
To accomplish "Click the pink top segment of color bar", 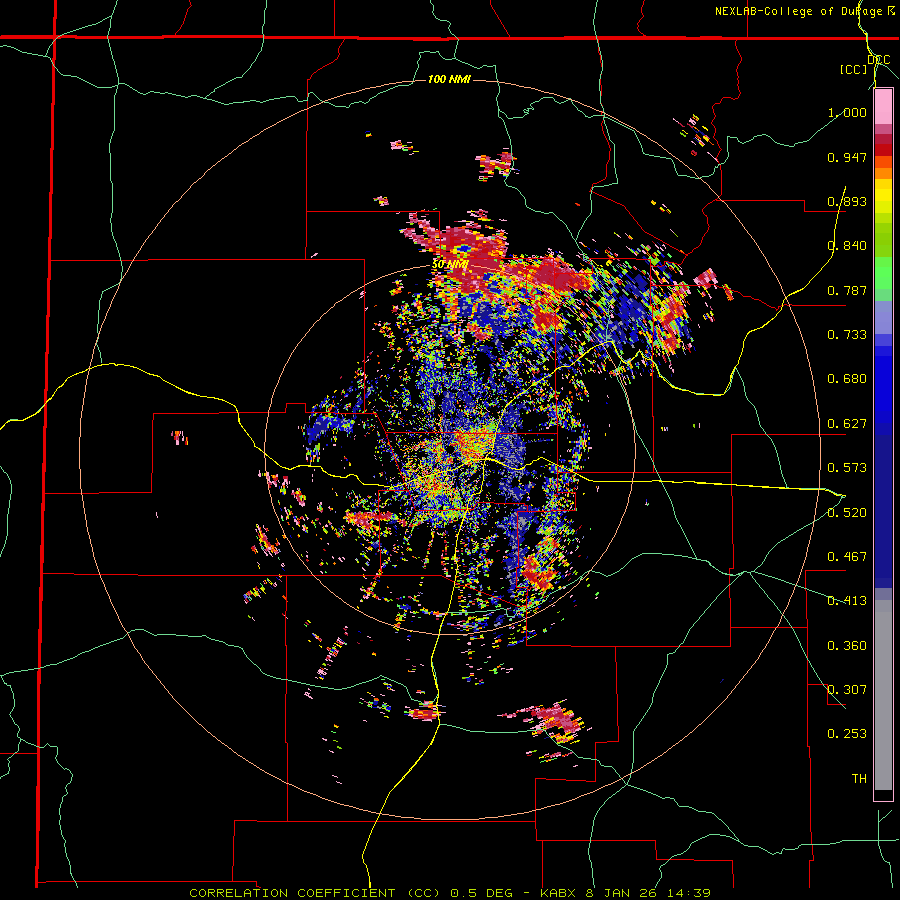I will [883, 107].
